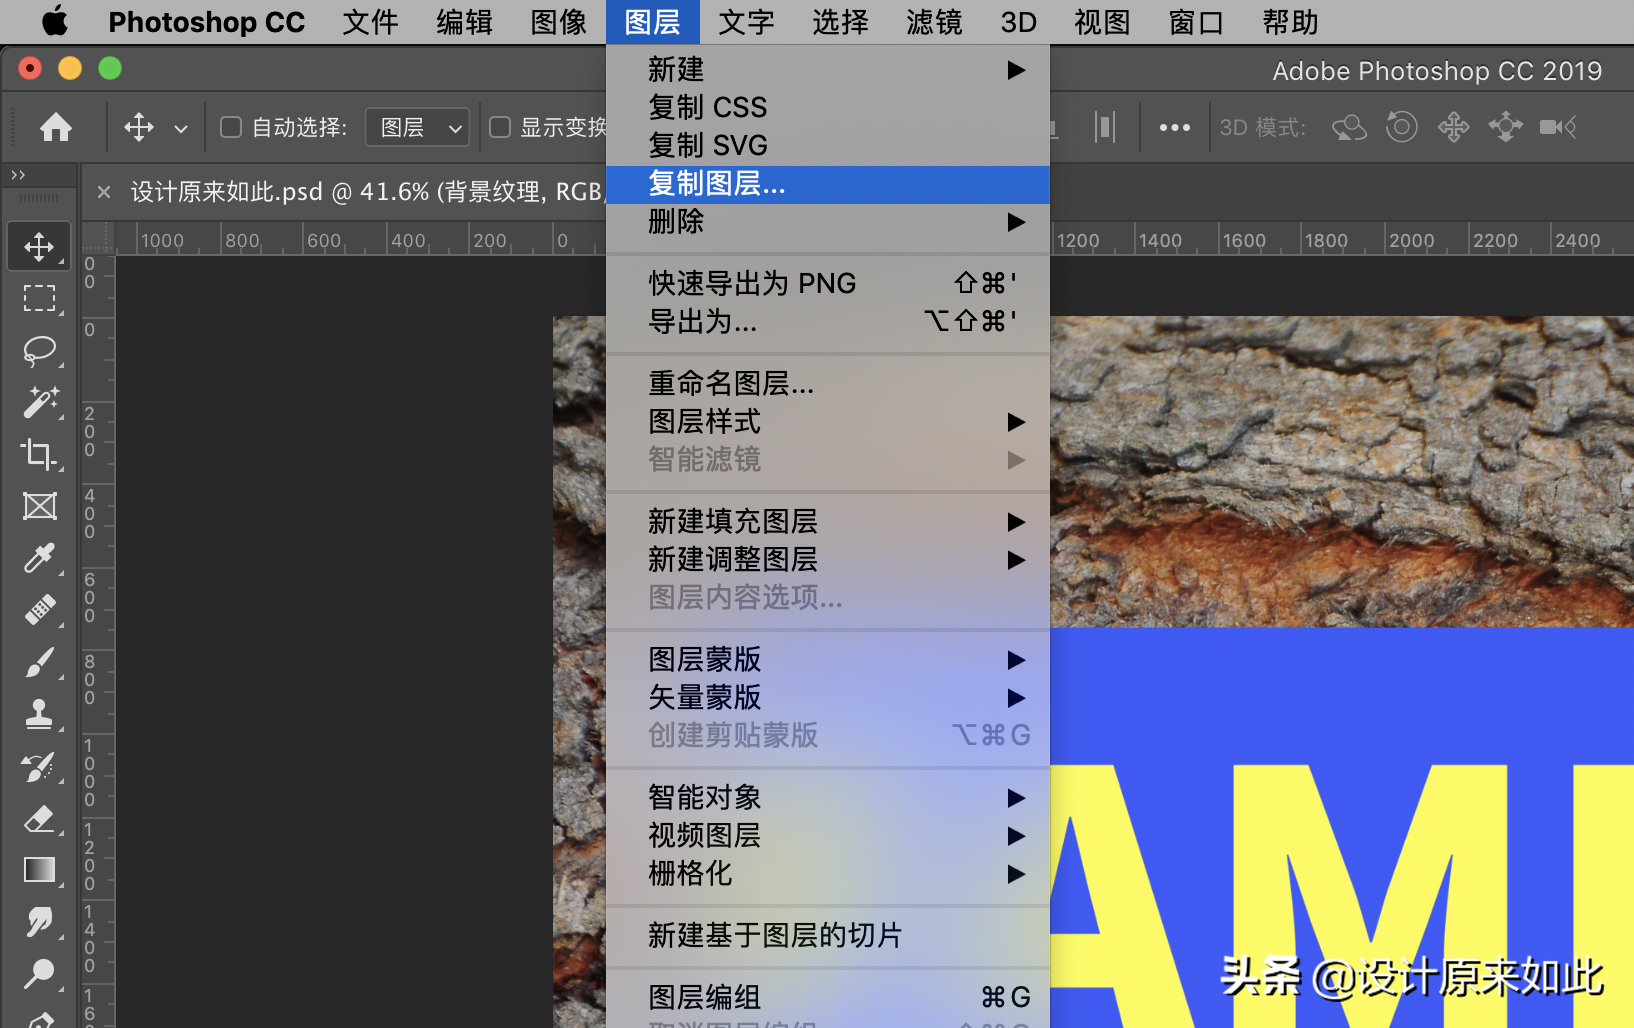Select the Eraser tool
Viewport: 1634px width, 1028px height.
pyautogui.click(x=39, y=819)
